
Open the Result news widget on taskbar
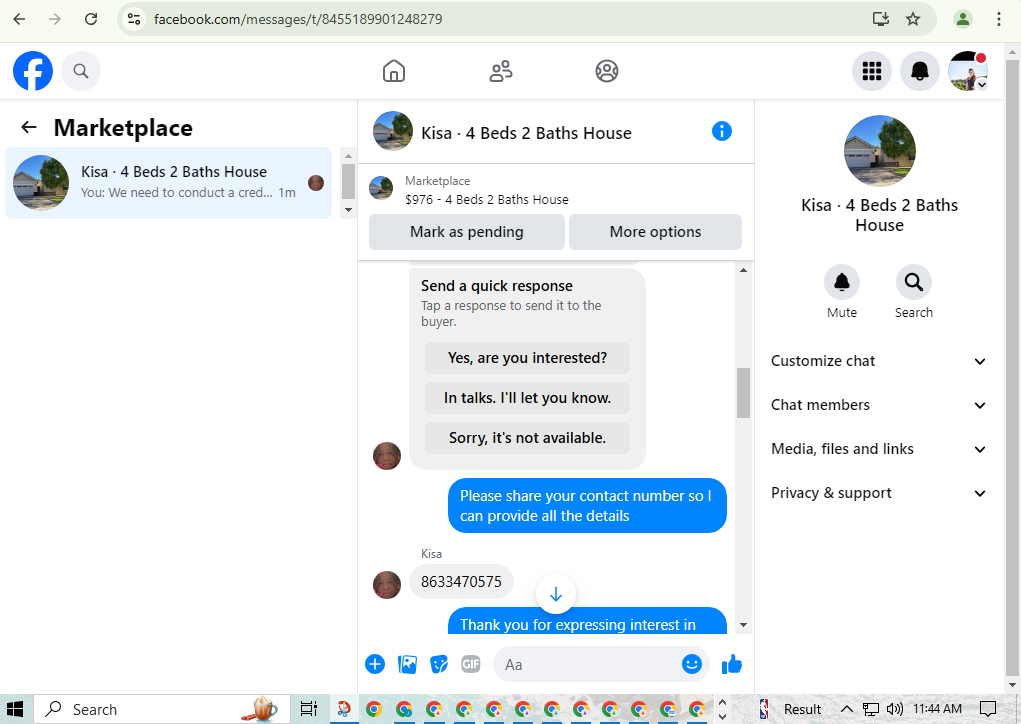coord(791,709)
